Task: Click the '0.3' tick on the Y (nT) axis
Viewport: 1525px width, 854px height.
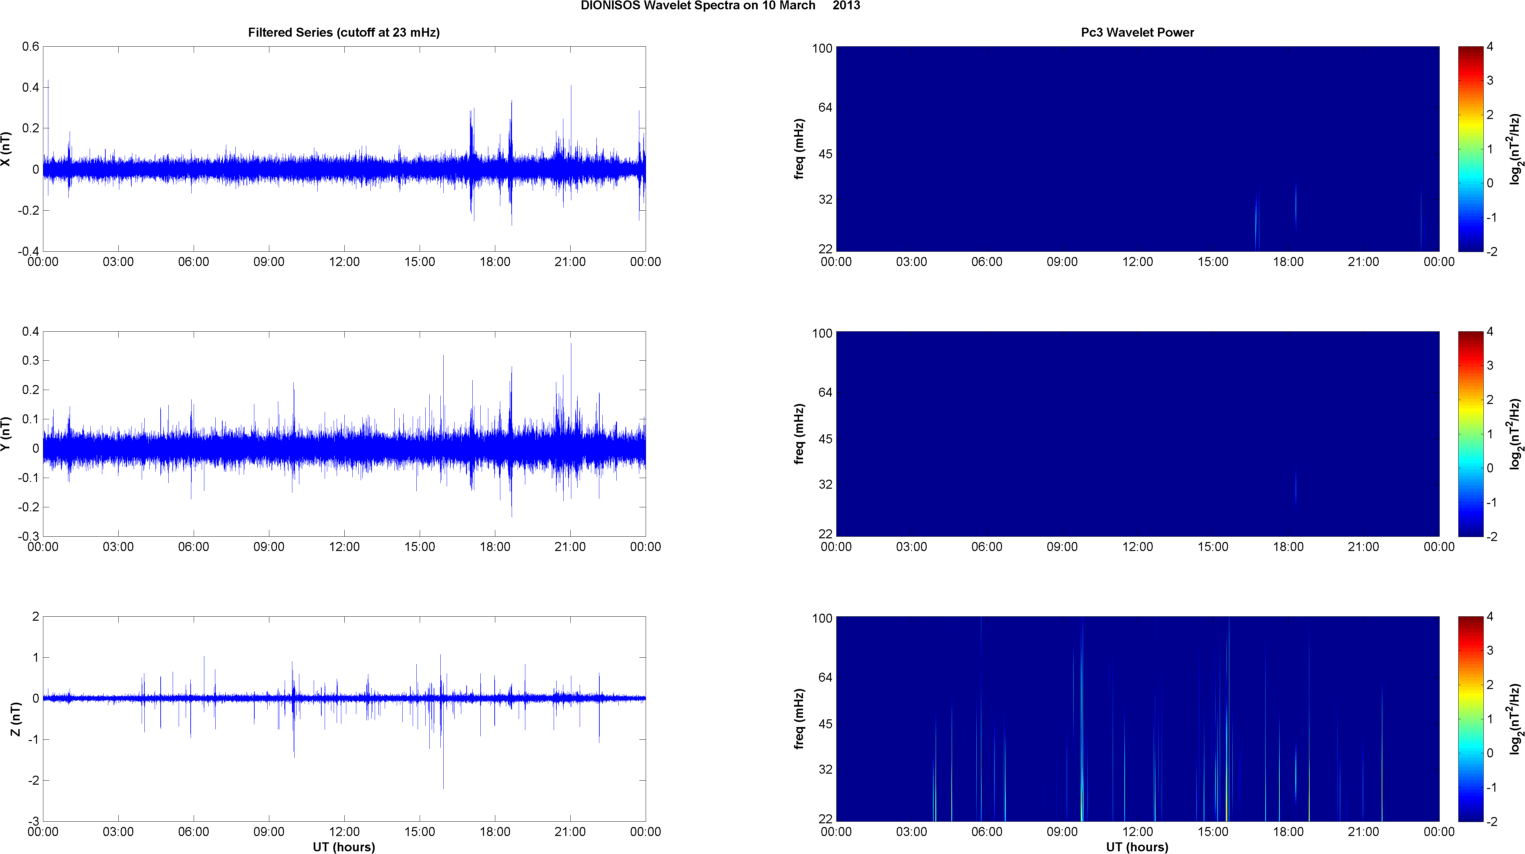Action: tap(30, 361)
